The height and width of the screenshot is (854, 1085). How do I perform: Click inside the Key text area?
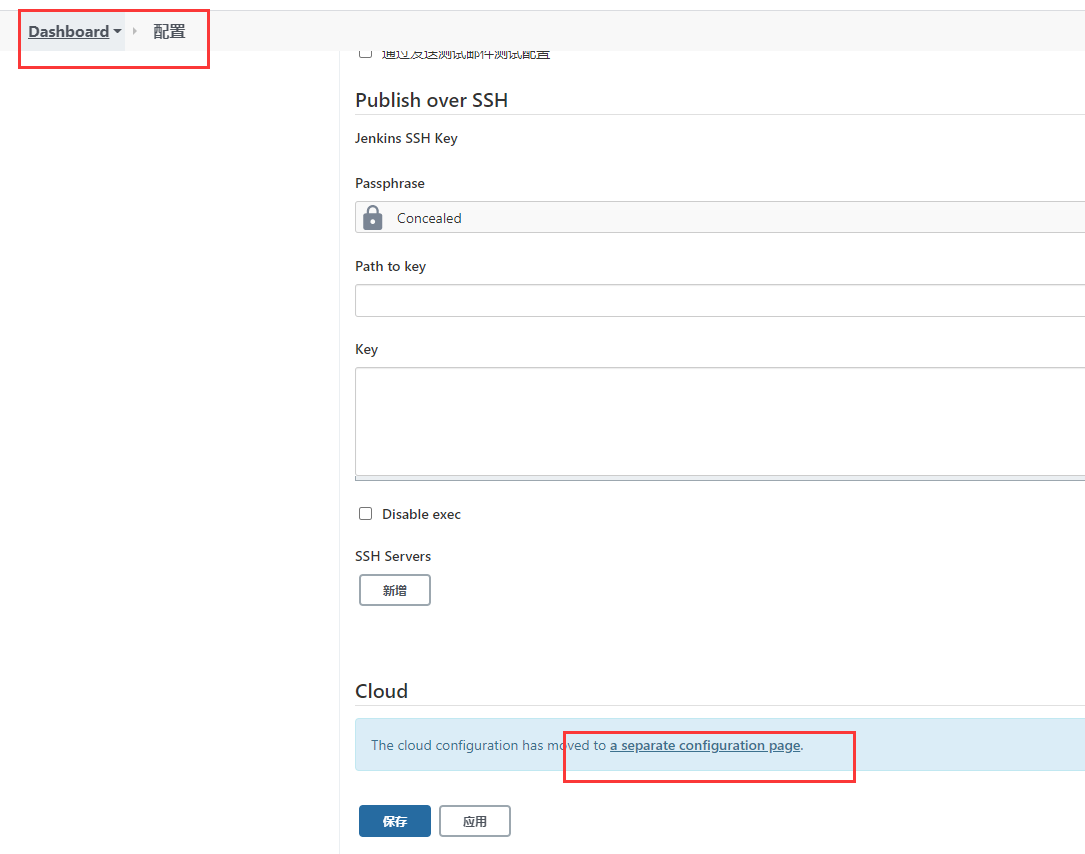pos(720,421)
